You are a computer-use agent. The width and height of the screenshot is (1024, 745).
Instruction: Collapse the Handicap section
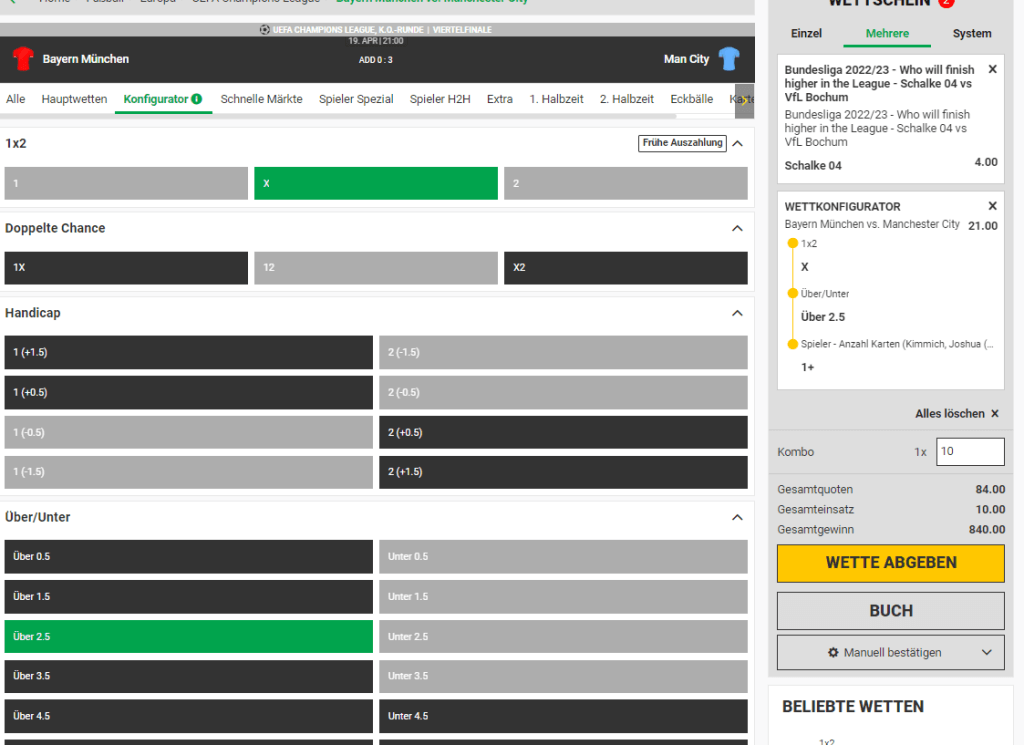point(738,313)
